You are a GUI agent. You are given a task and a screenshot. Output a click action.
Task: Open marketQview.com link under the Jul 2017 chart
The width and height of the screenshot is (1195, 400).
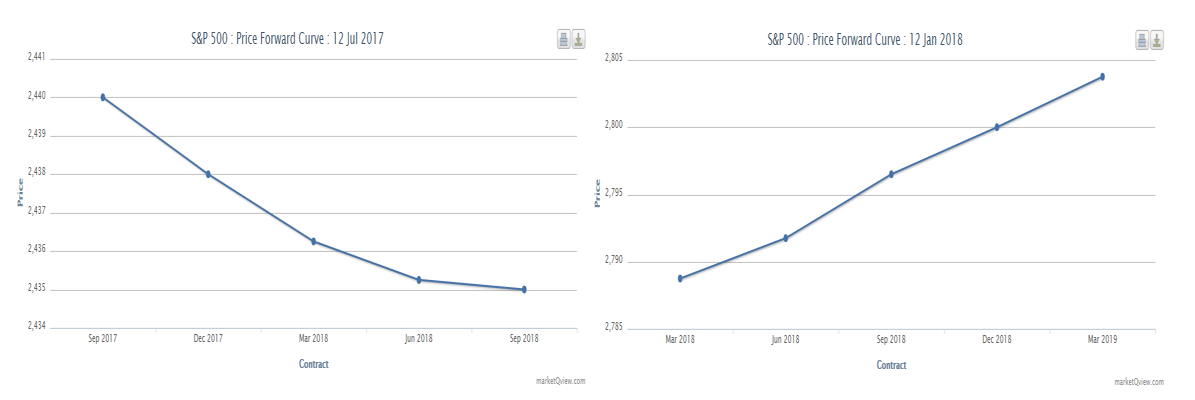click(561, 381)
